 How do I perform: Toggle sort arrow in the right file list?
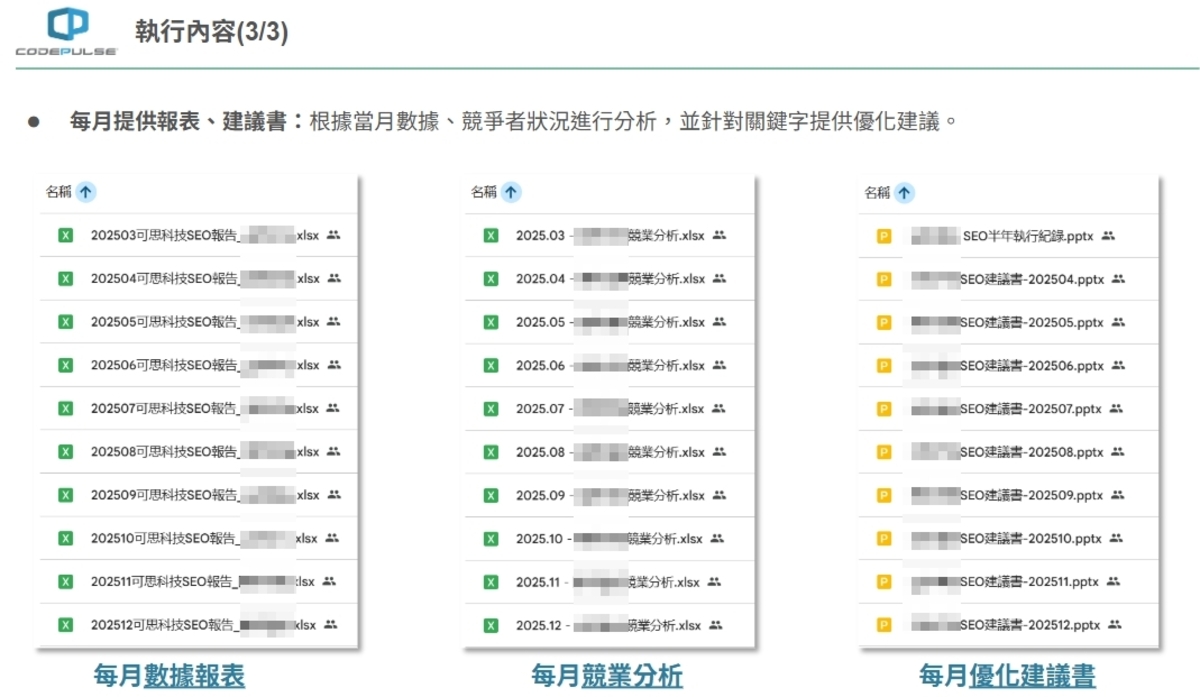point(904,192)
